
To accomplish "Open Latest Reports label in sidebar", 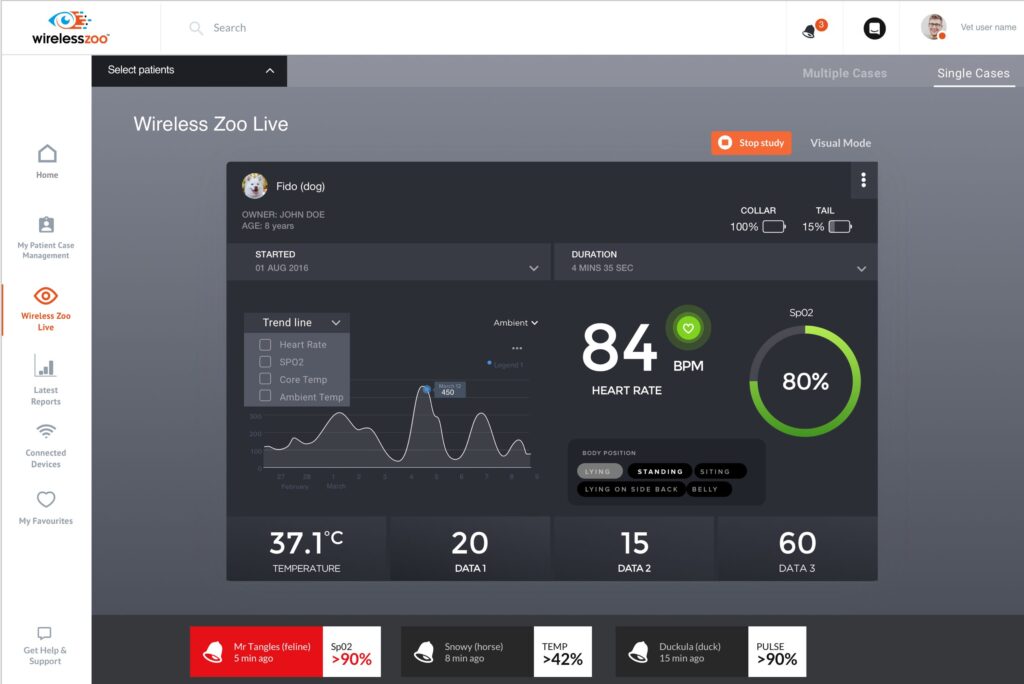I will tap(46, 396).
